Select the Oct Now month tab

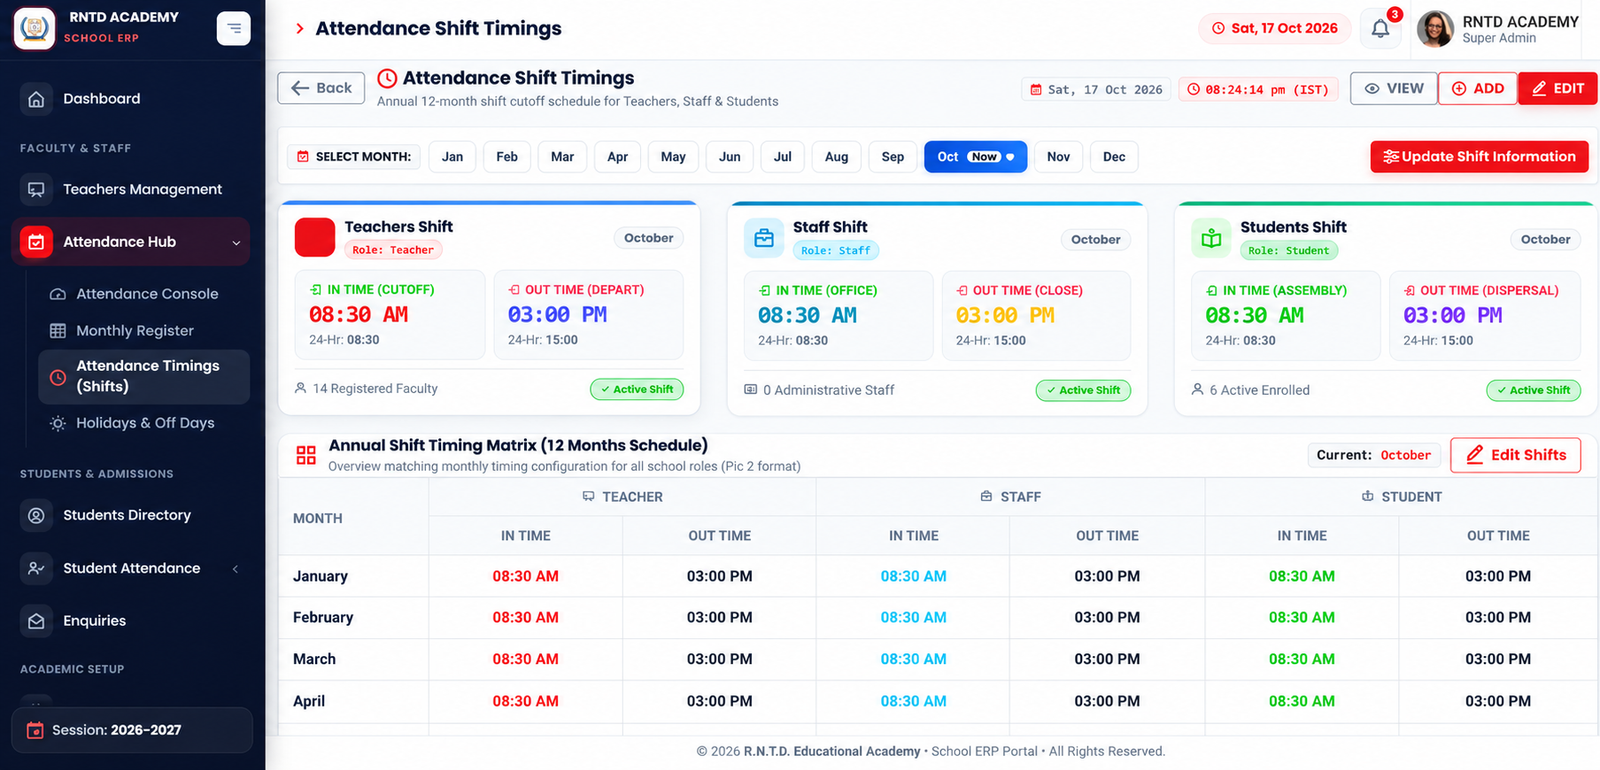[975, 157]
